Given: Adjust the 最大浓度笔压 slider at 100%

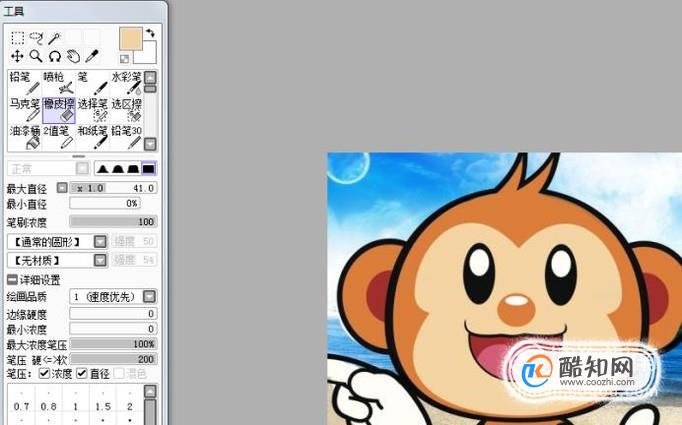Looking at the screenshot, I should pos(113,344).
